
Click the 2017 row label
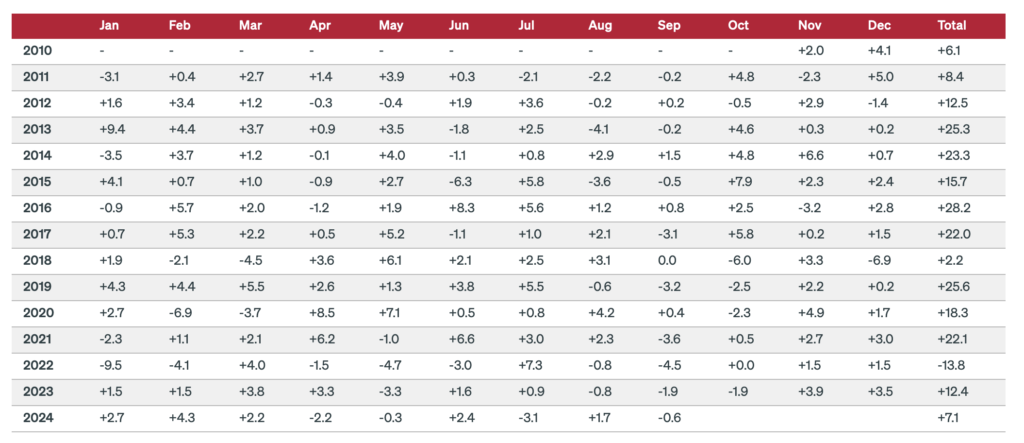(37, 233)
